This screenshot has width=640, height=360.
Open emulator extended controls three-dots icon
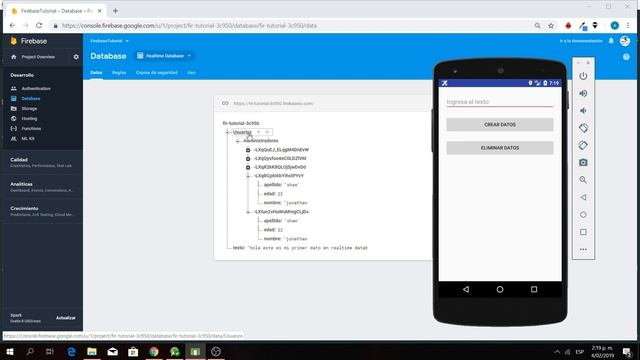pyautogui.click(x=583, y=249)
